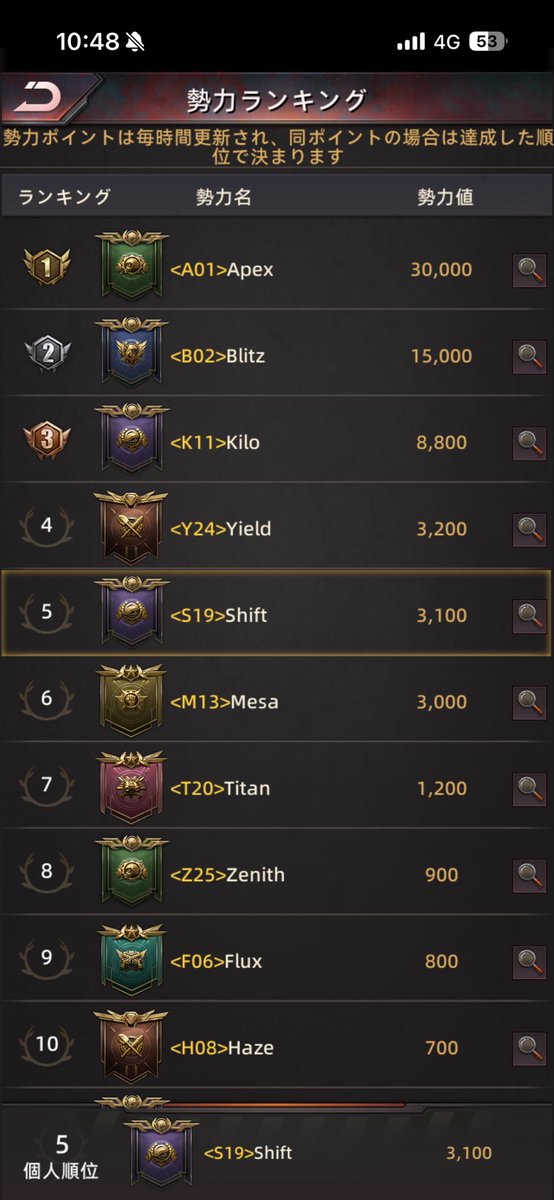Screen dimensions: 554x1200
Task: Open the <Z25>Zenith alliance name
Action: click(227, 875)
